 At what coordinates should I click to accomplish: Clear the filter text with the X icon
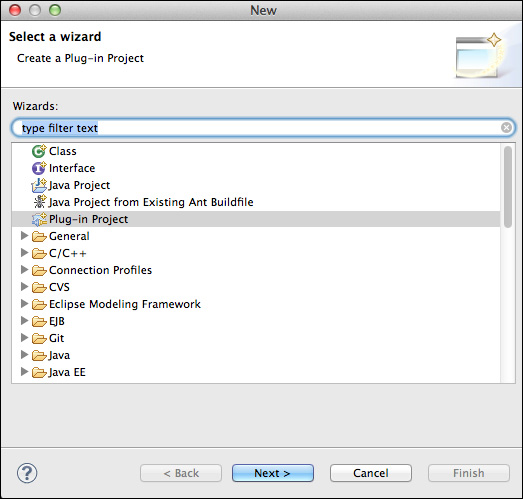pos(506,127)
